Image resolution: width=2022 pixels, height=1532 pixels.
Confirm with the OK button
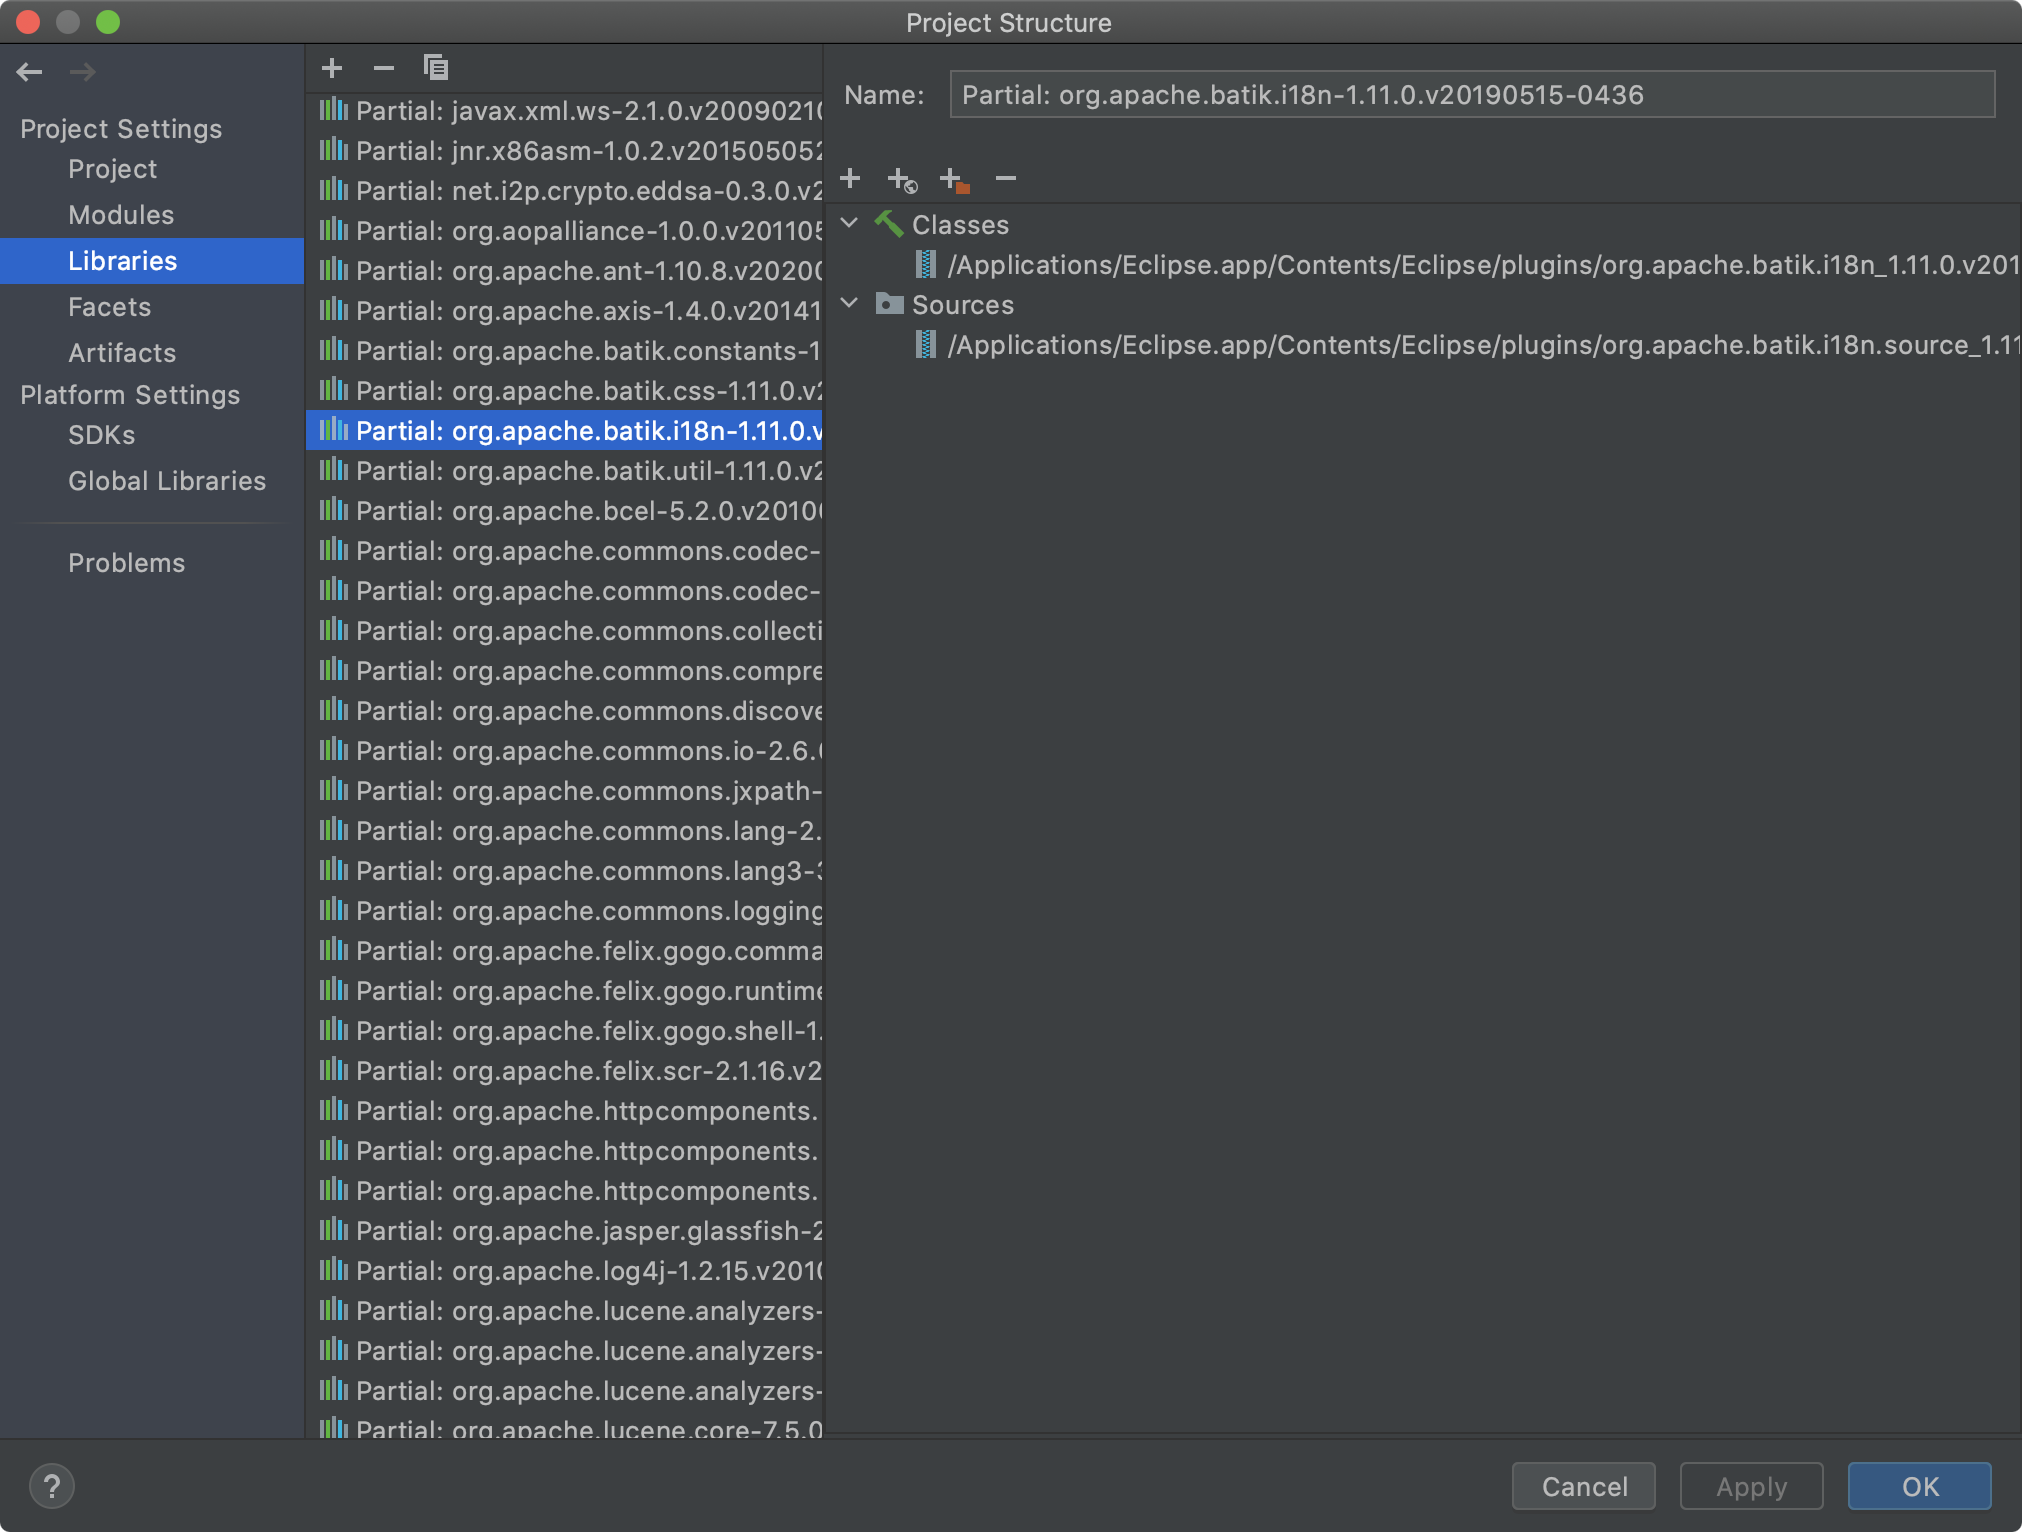(x=1919, y=1486)
